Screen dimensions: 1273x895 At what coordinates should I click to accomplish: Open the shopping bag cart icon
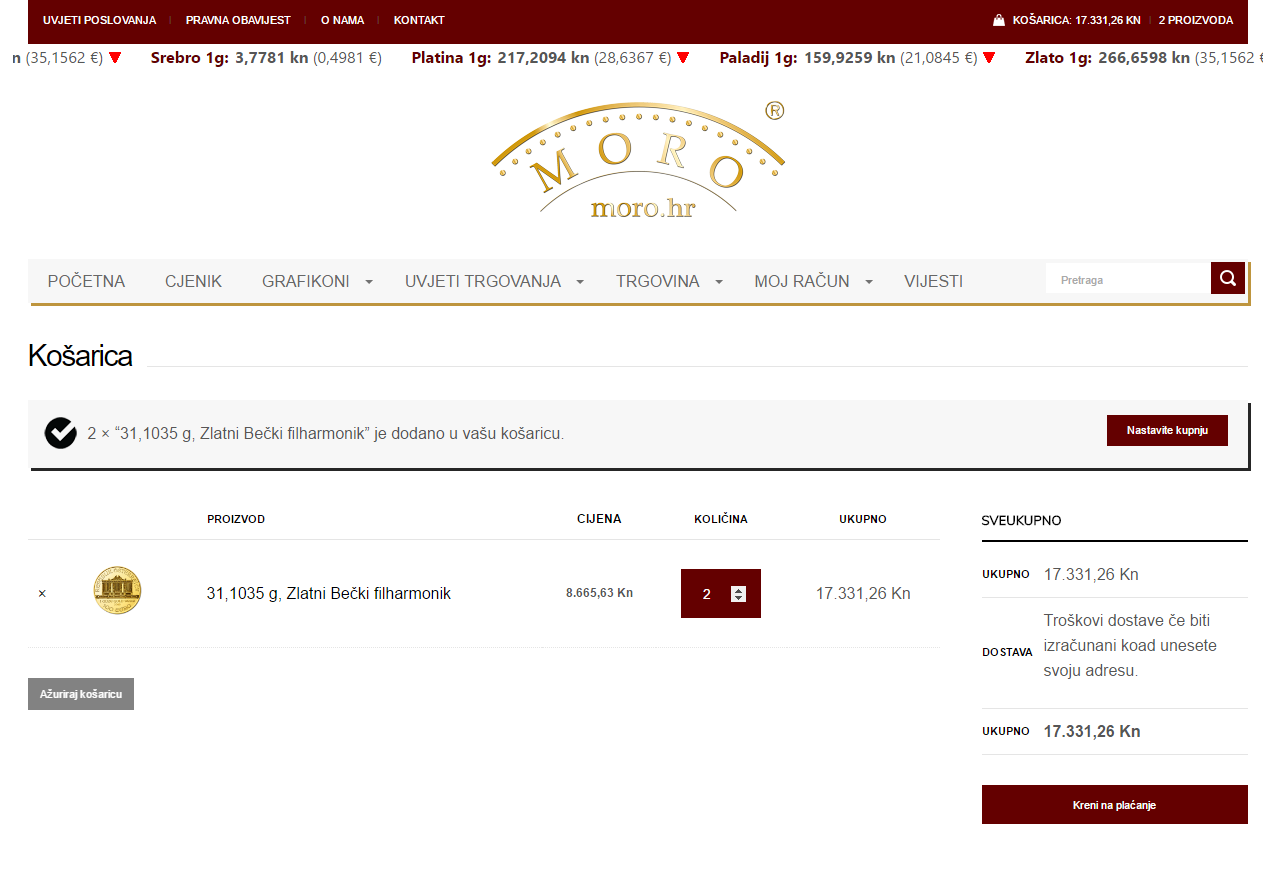click(x=999, y=20)
